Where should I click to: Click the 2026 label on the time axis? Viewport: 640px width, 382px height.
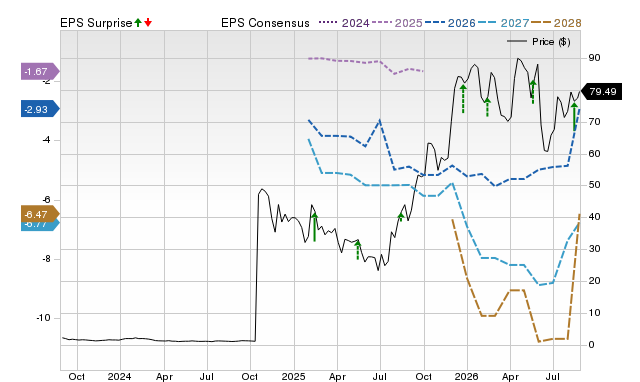pos(467,377)
